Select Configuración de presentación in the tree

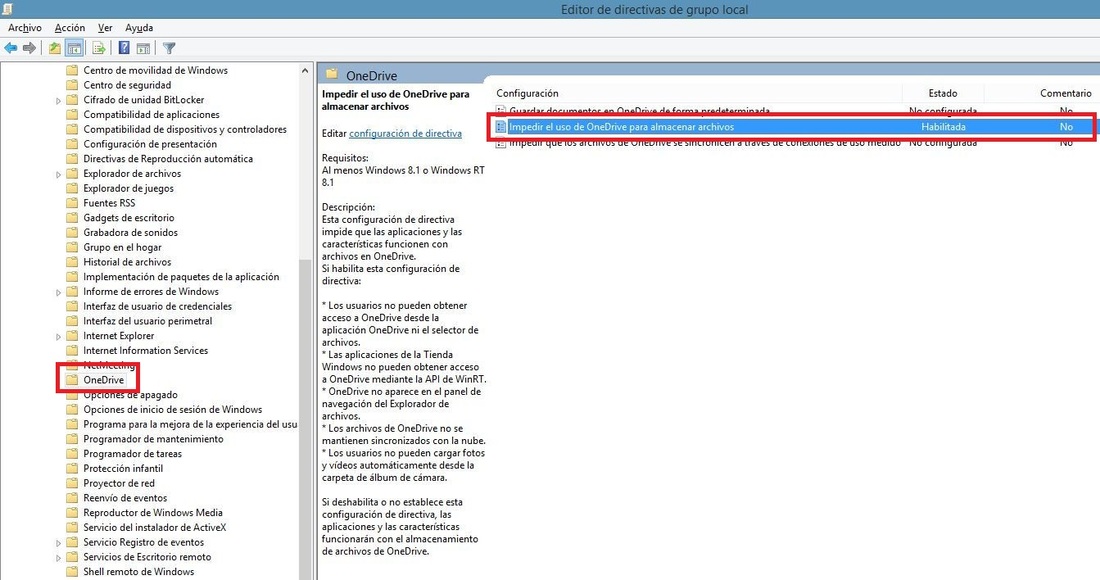(x=150, y=144)
